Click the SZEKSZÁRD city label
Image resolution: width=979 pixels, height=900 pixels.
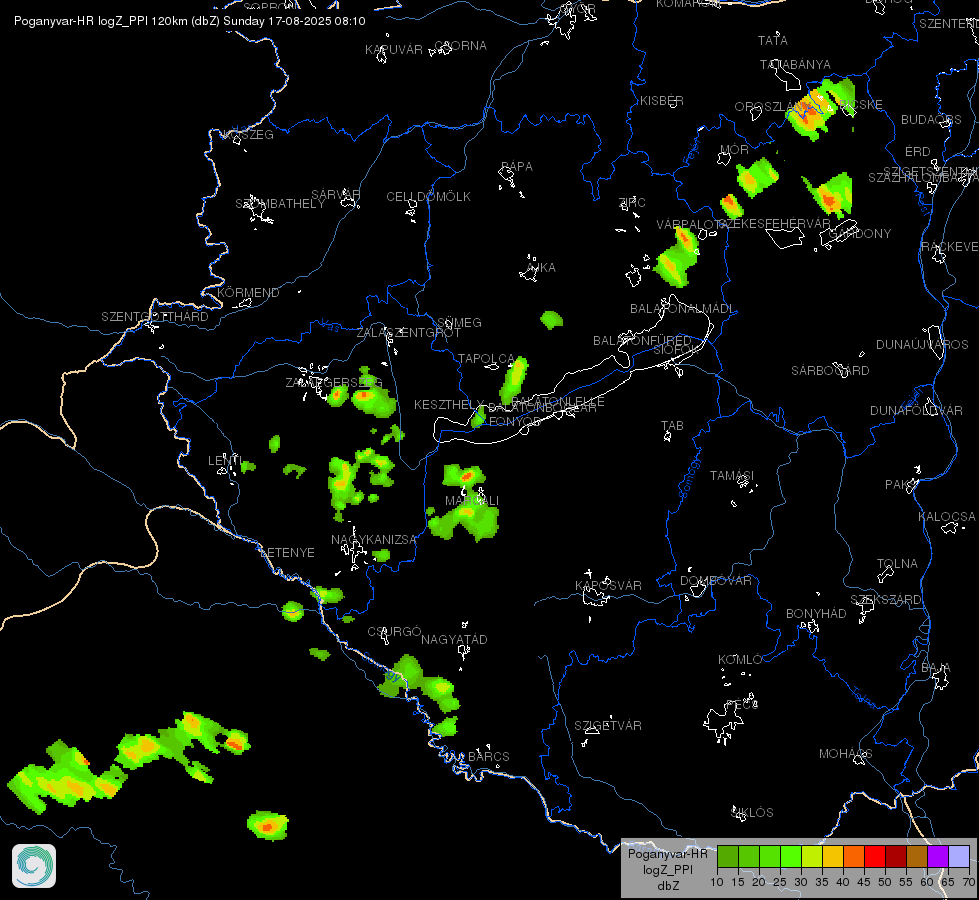(x=886, y=600)
